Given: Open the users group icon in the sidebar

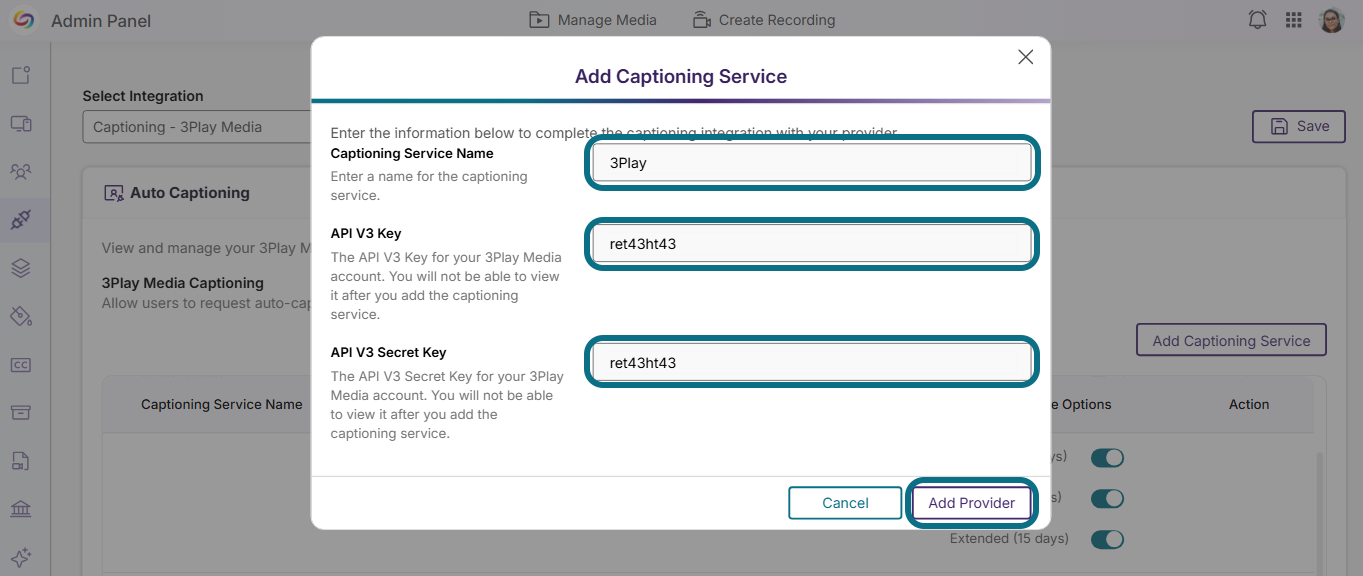Looking at the screenshot, I should click(x=21, y=172).
